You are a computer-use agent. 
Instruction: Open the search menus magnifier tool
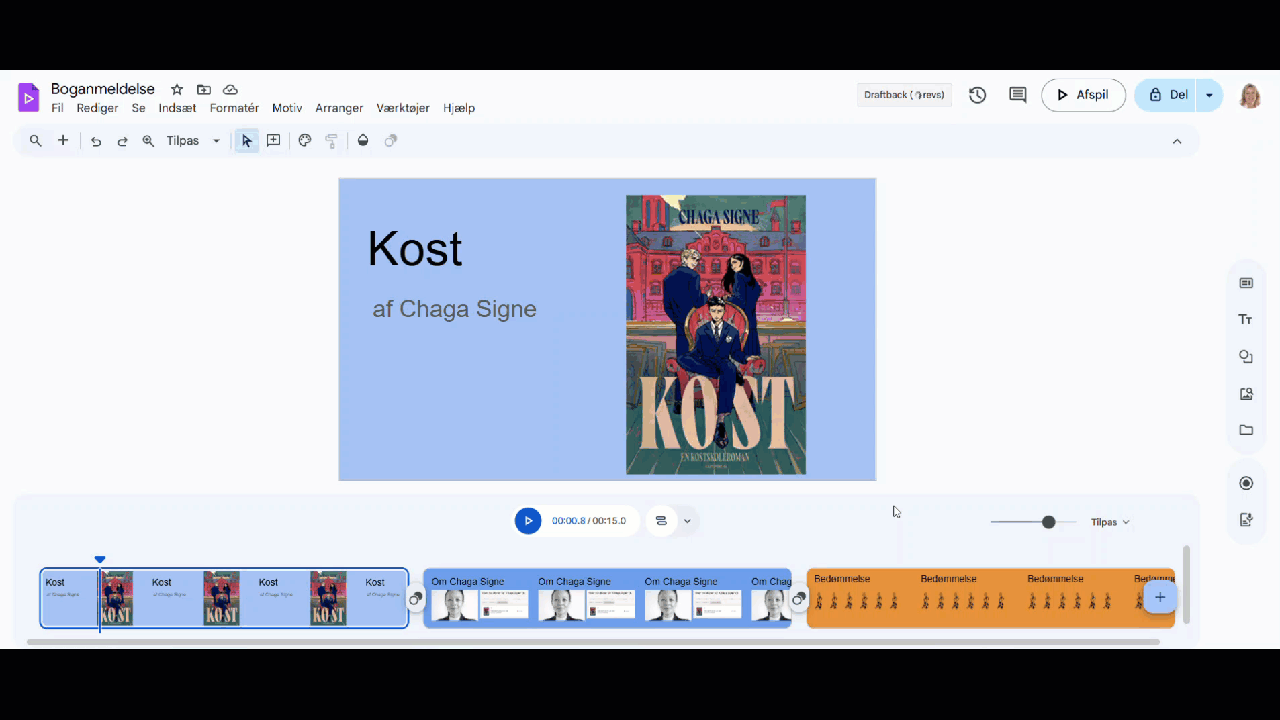tap(36, 141)
